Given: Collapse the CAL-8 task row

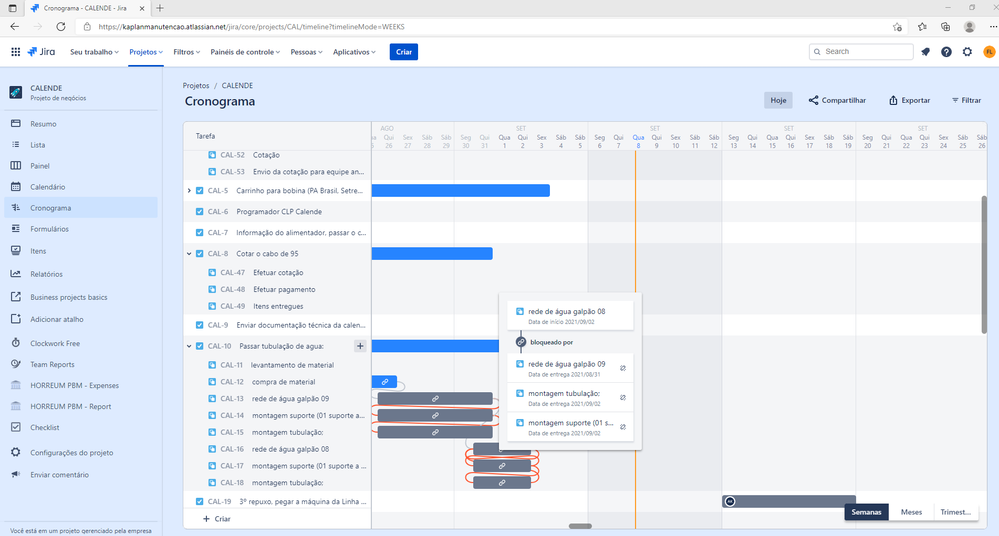Looking at the screenshot, I should (189, 254).
